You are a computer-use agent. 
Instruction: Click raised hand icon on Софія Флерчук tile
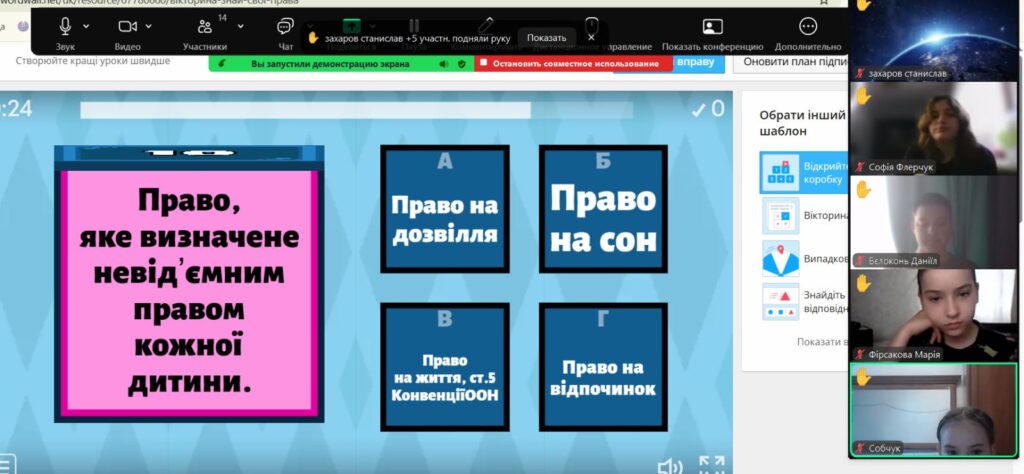point(863,95)
